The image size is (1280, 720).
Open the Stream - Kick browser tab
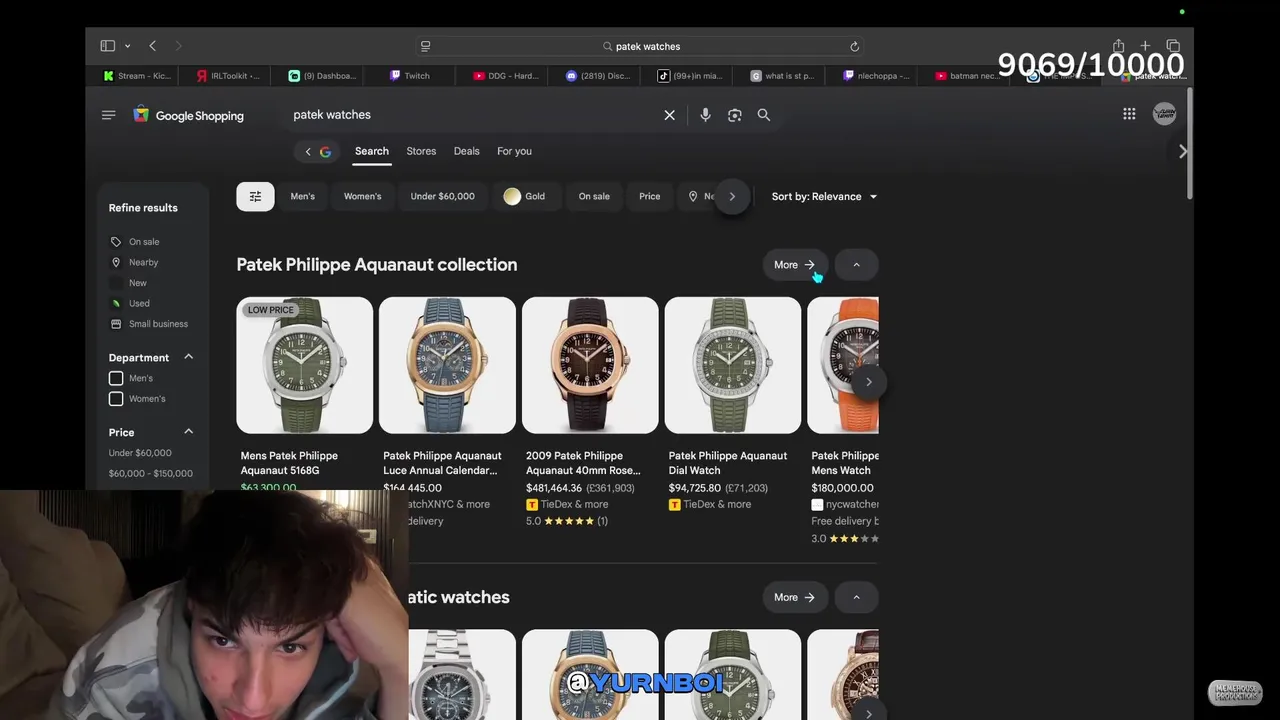pyautogui.click(x=137, y=76)
